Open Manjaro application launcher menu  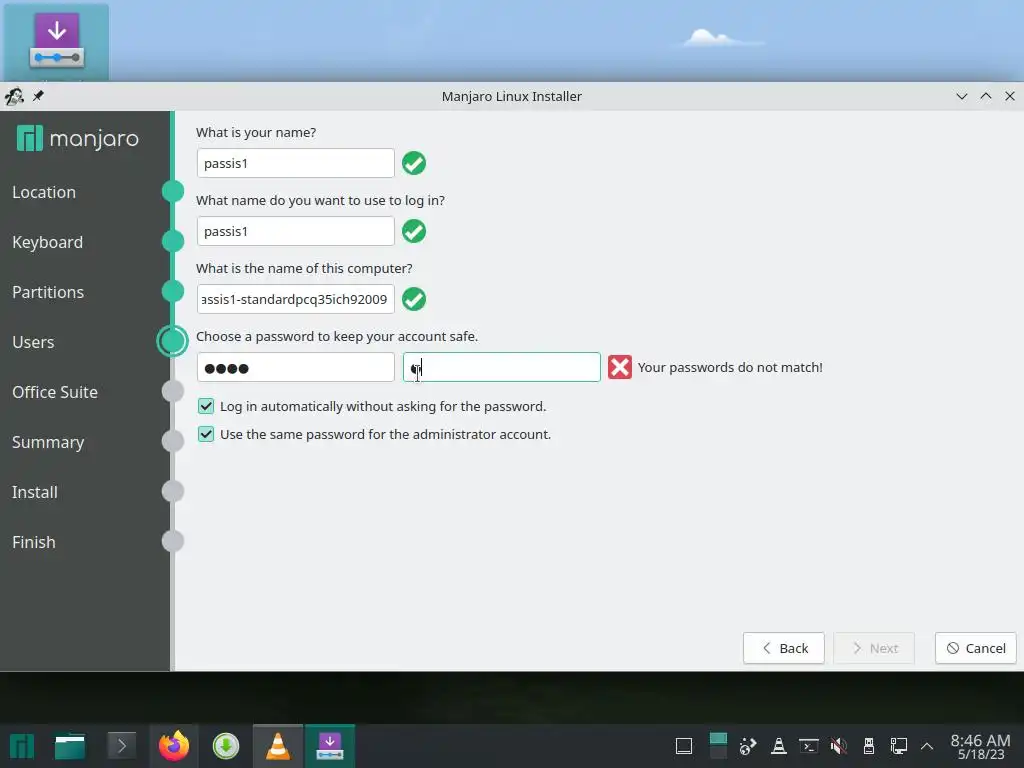pyautogui.click(x=22, y=746)
